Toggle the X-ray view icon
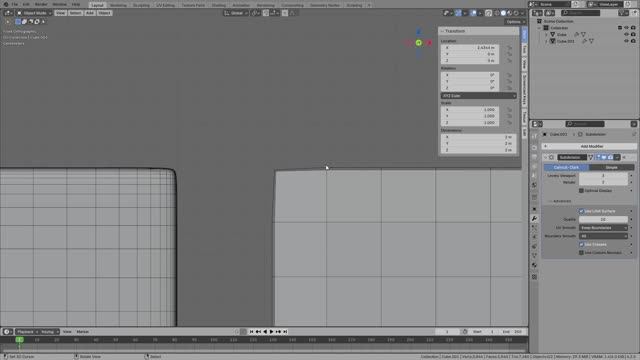The width and height of the screenshot is (640, 360). pos(489,13)
